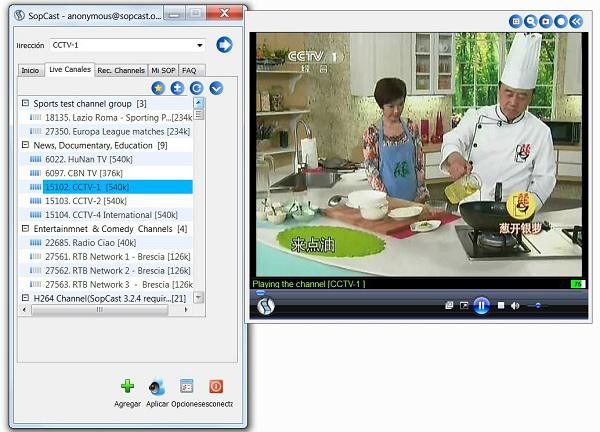
Task: Click the playlist windows icon in player controls
Action: tap(449, 305)
